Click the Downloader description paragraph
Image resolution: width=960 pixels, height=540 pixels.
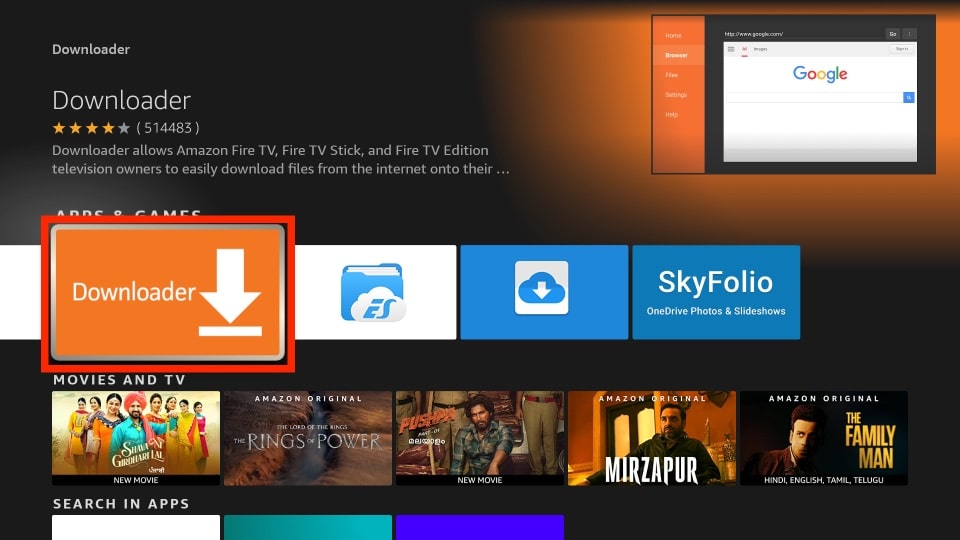280,159
